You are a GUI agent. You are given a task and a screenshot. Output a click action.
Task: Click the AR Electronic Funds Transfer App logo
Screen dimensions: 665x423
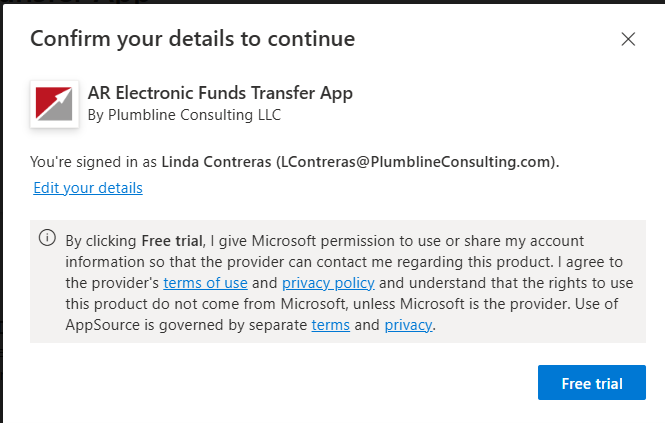point(54,104)
